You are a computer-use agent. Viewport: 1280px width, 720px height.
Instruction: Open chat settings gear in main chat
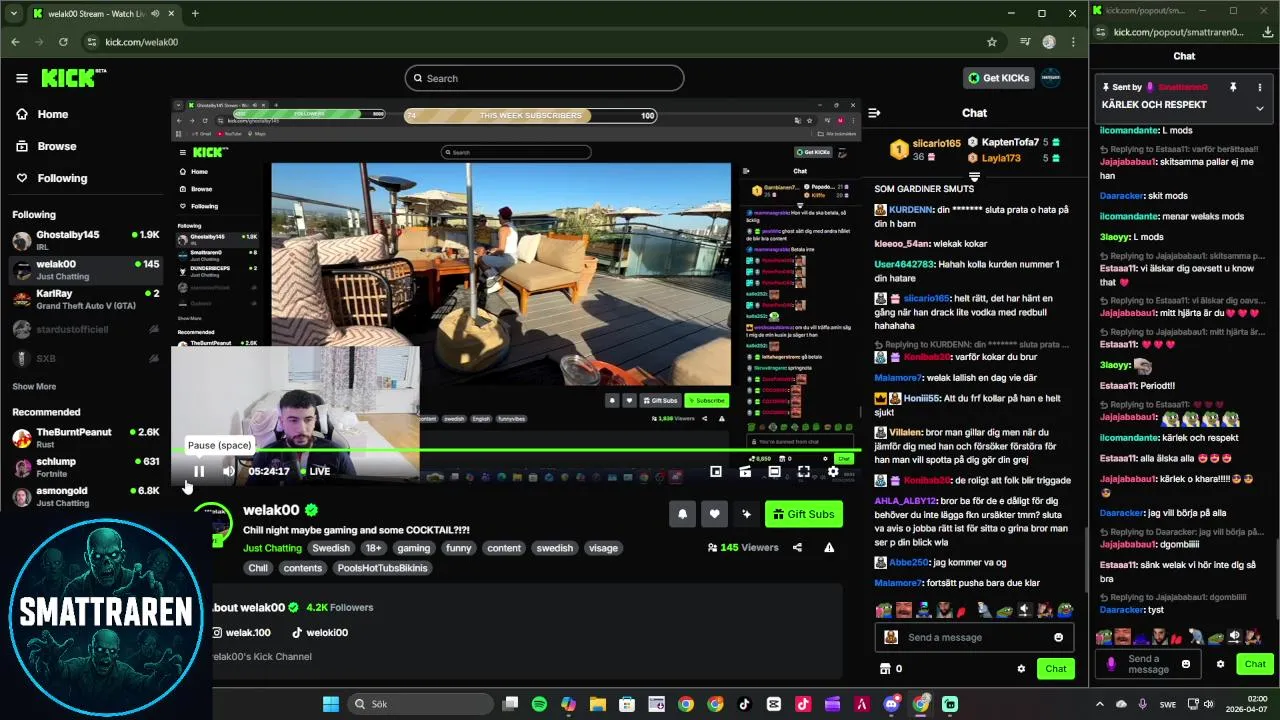1021,668
